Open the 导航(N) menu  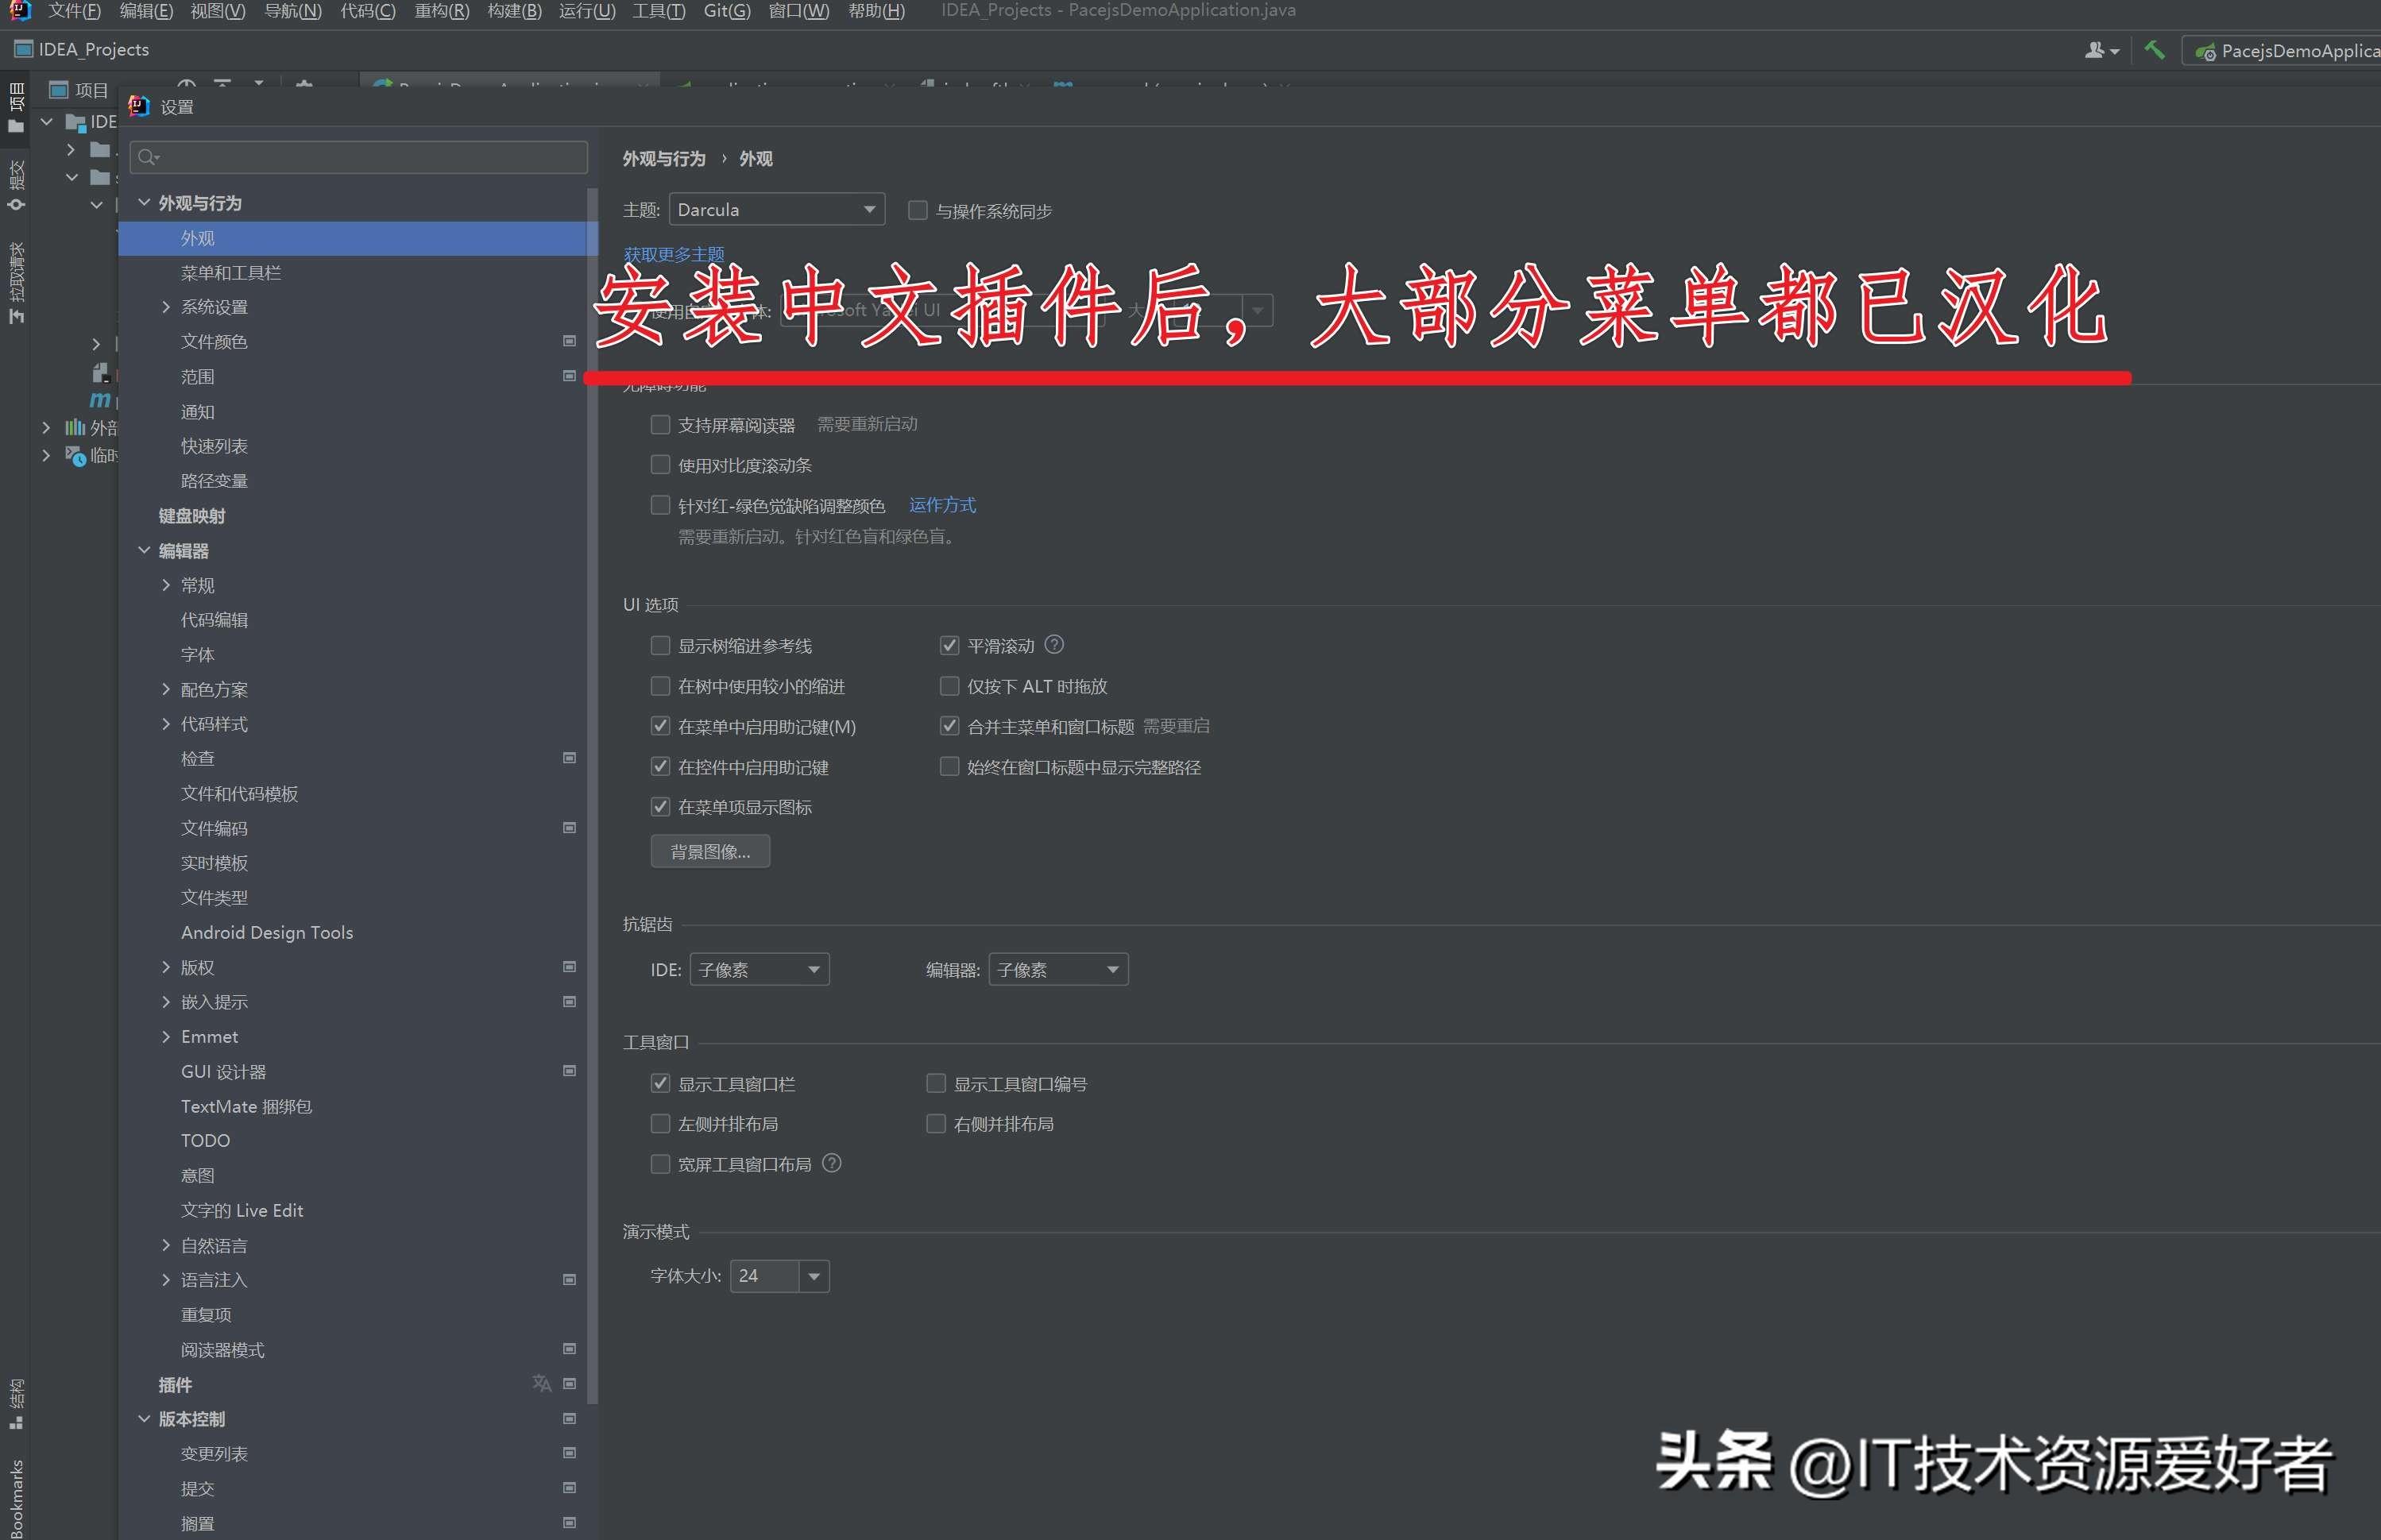point(293,11)
